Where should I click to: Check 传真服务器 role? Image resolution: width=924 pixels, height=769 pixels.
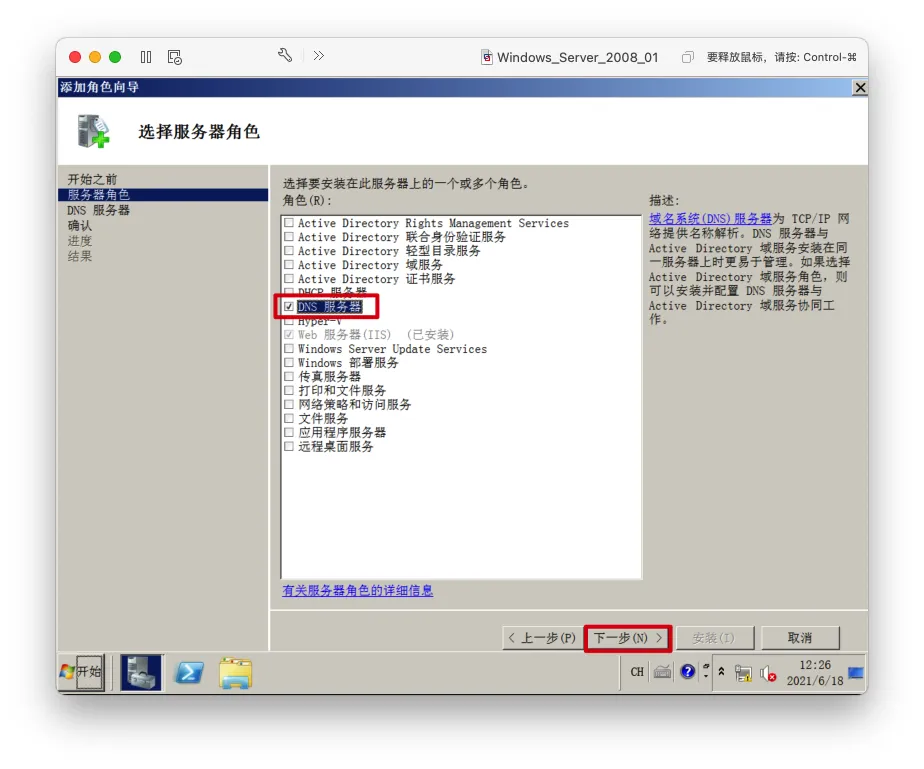[x=289, y=376]
